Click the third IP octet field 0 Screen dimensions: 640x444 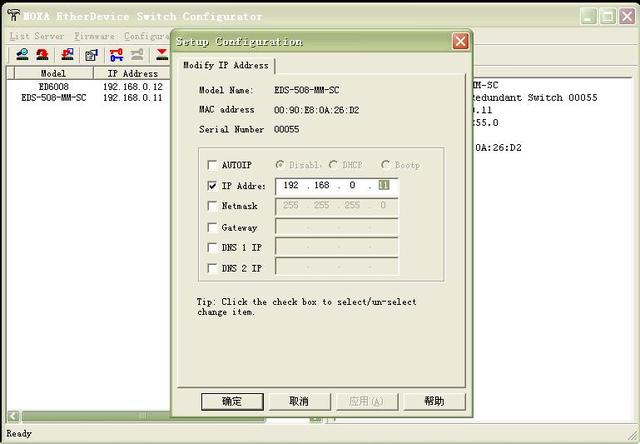(x=352, y=185)
